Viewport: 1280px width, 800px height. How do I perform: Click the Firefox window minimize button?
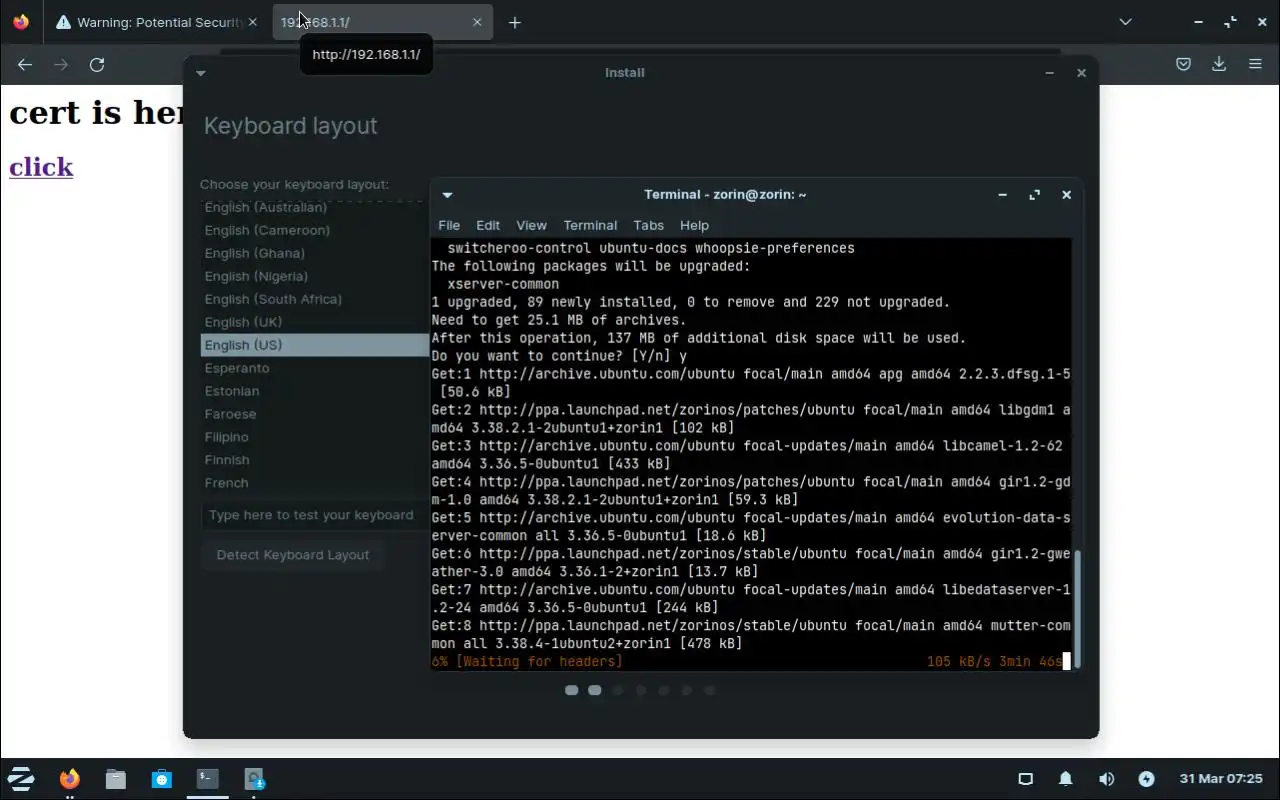click(1198, 22)
